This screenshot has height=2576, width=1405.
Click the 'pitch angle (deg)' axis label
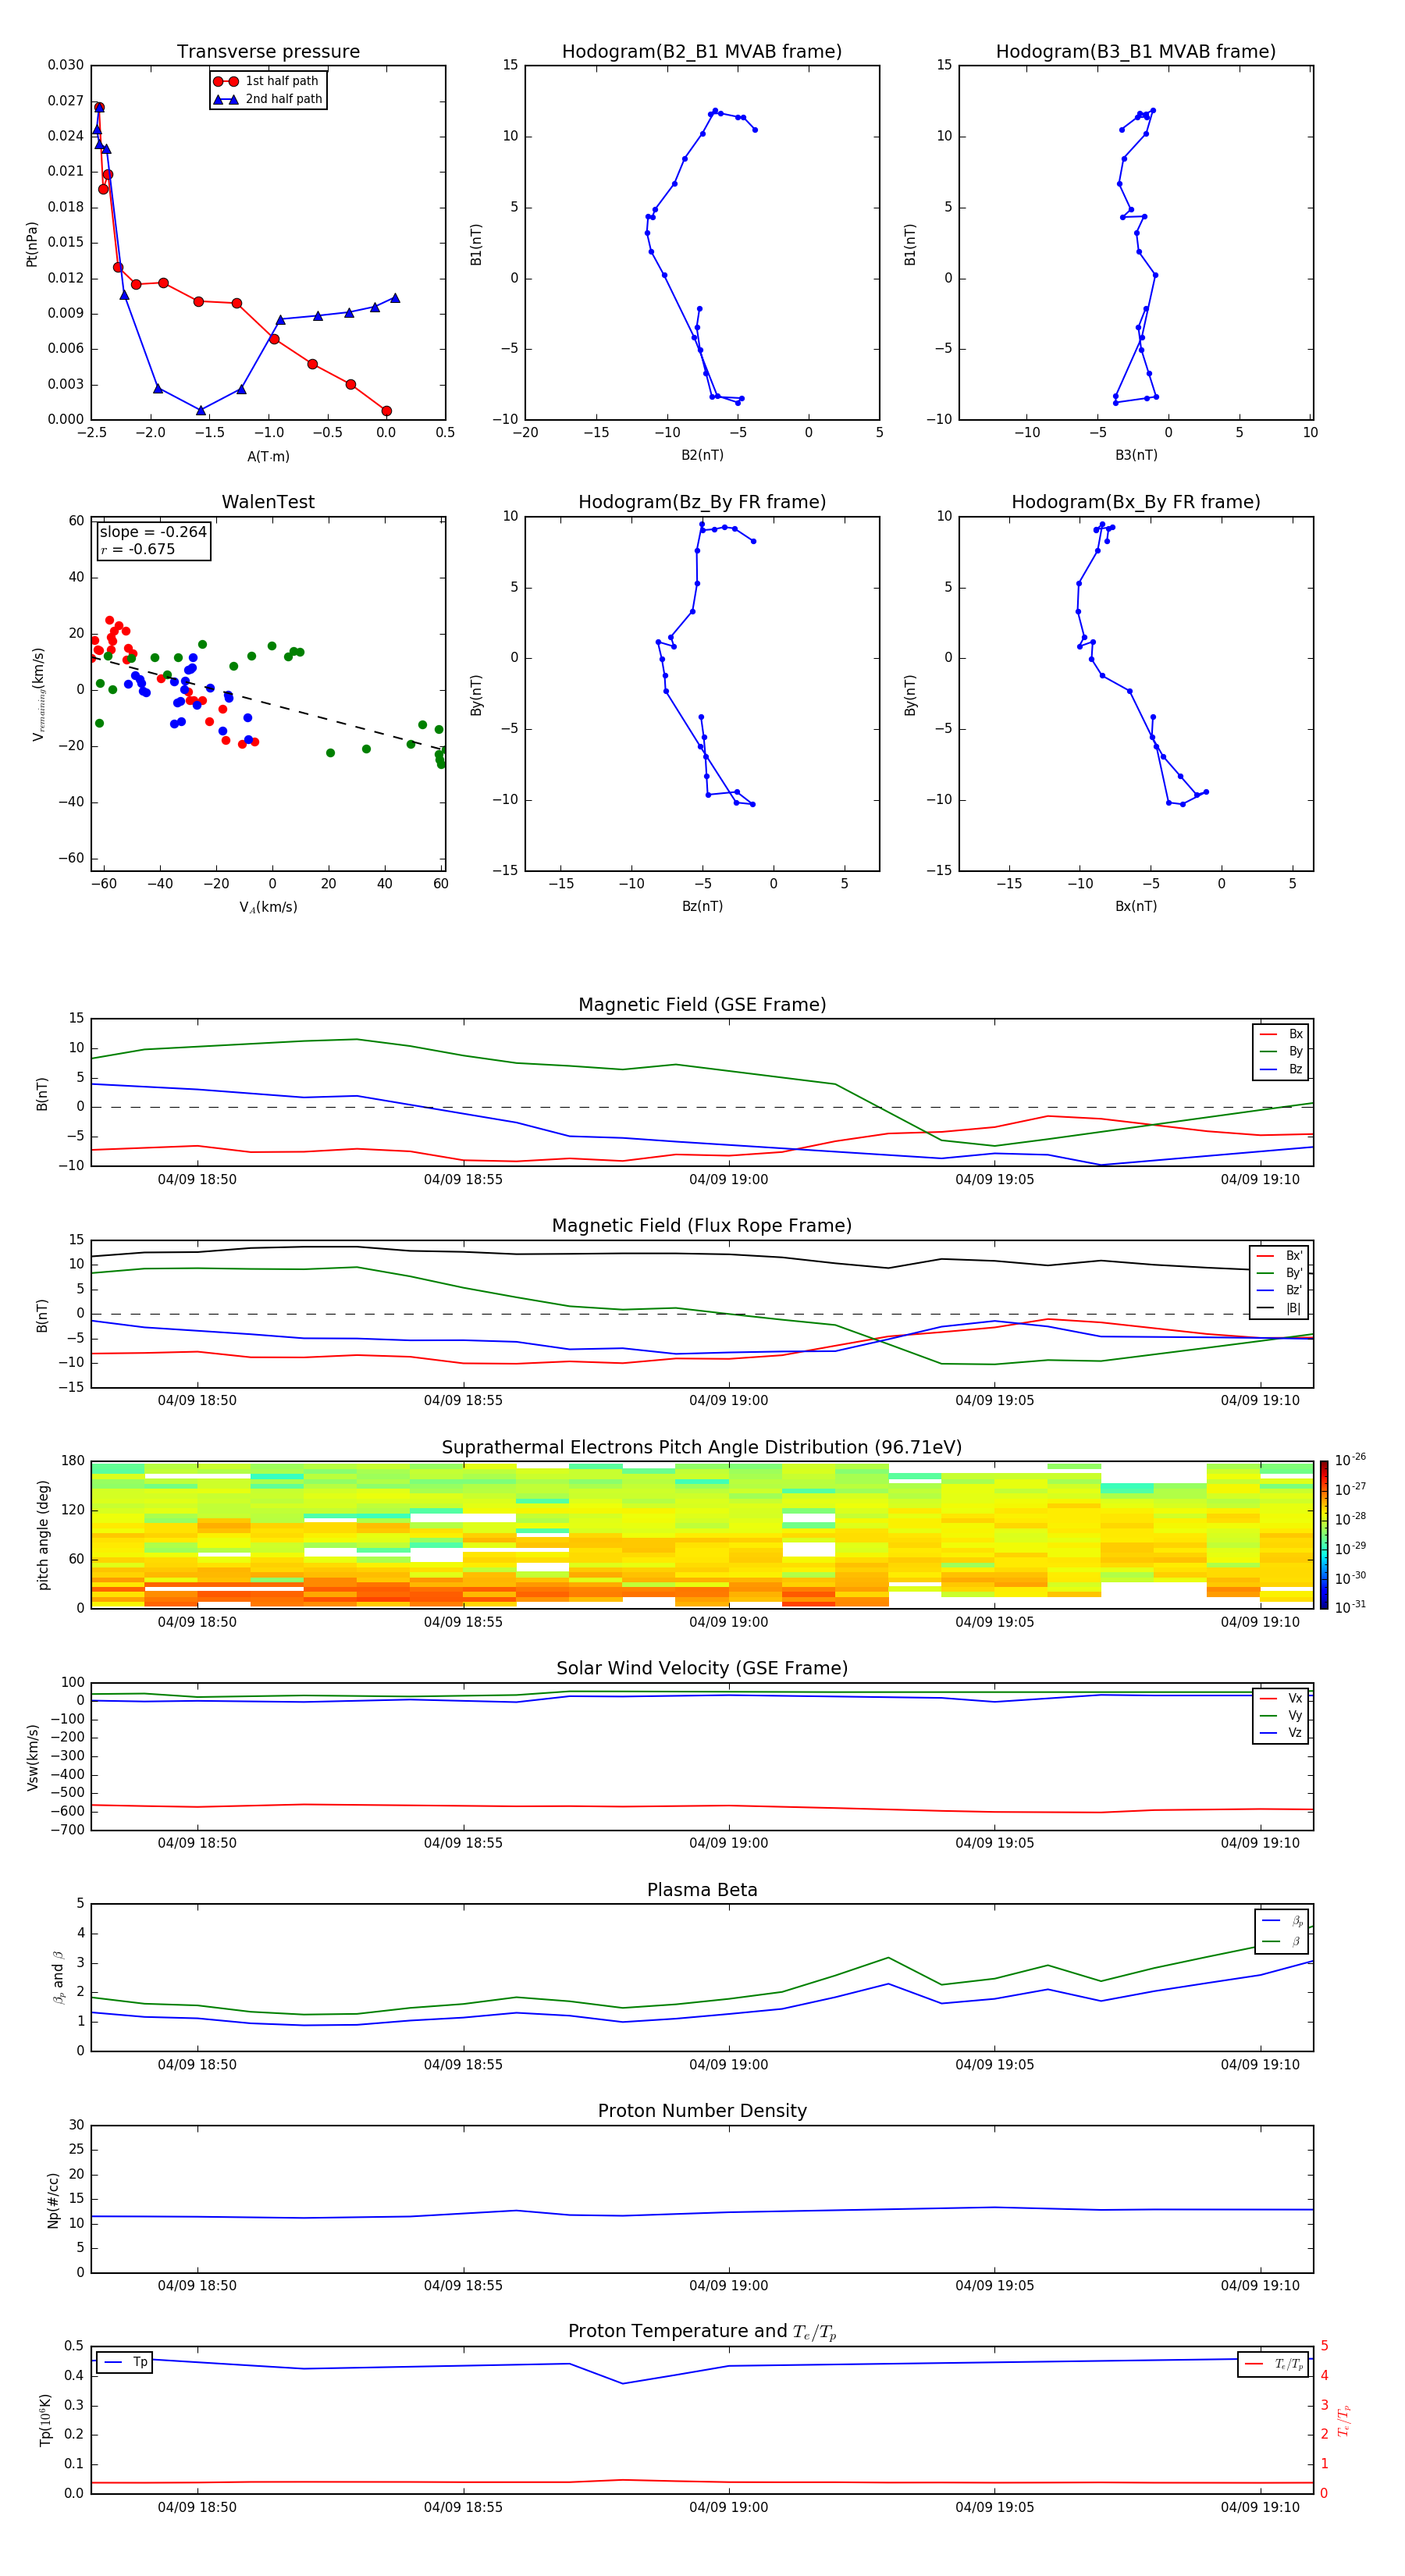click(43, 1535)
